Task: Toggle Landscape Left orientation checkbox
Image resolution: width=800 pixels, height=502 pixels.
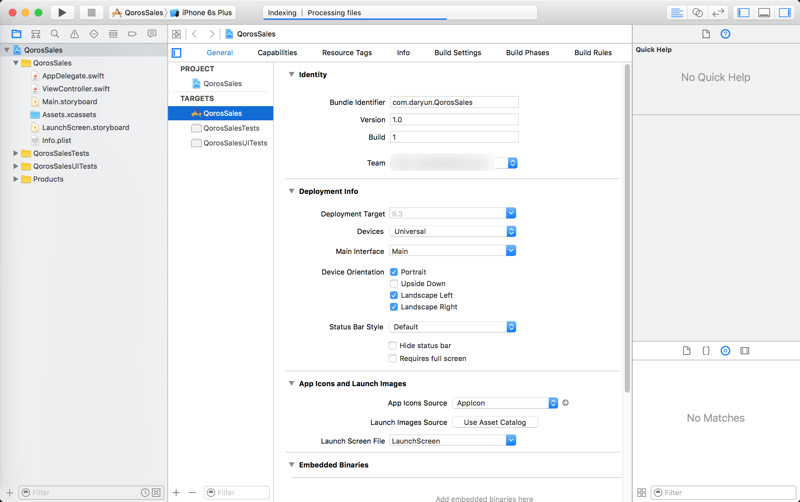Action: (394, 295)
